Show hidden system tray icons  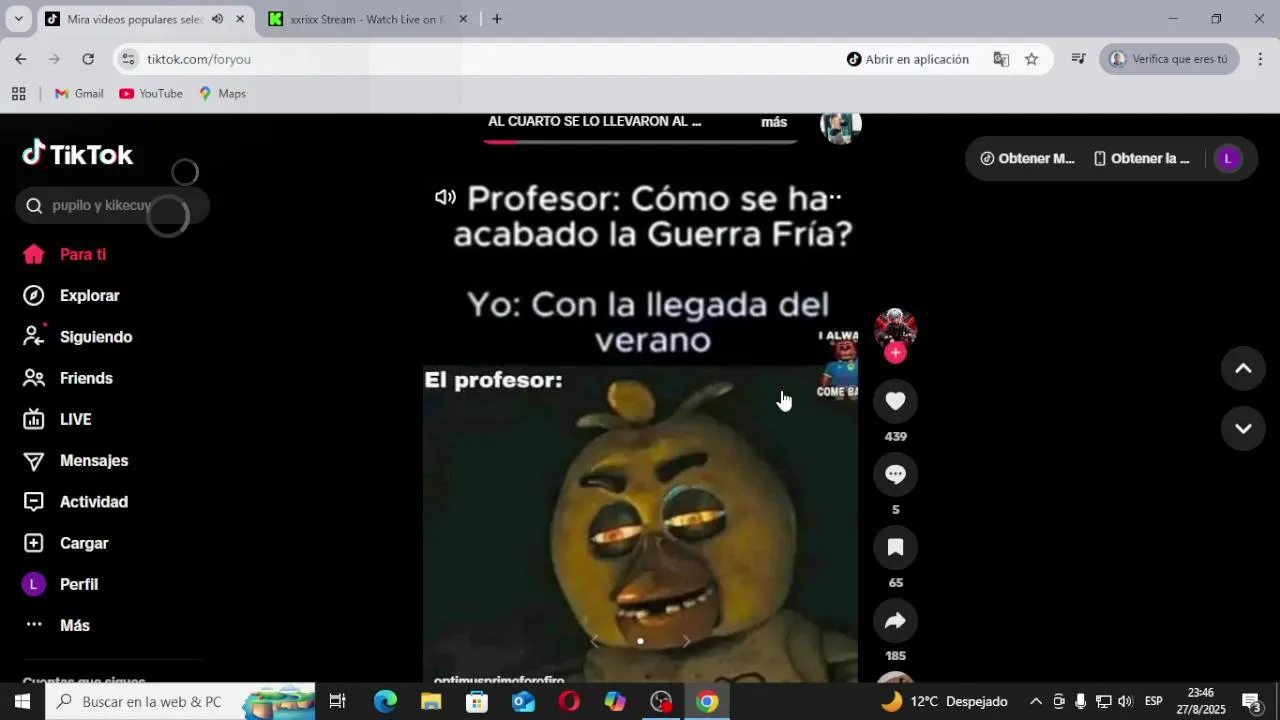[x=1036, y=702]
